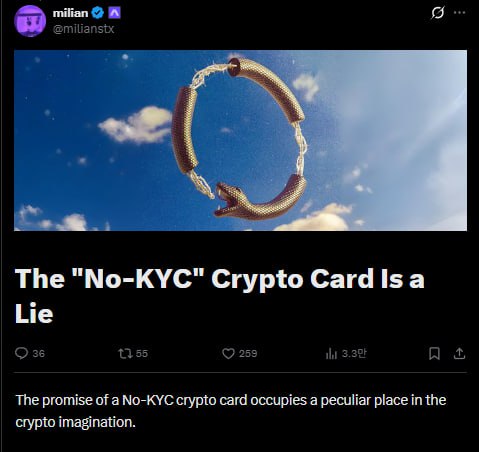
Task: Click the views bar chart icon
Action: point(331,353)
